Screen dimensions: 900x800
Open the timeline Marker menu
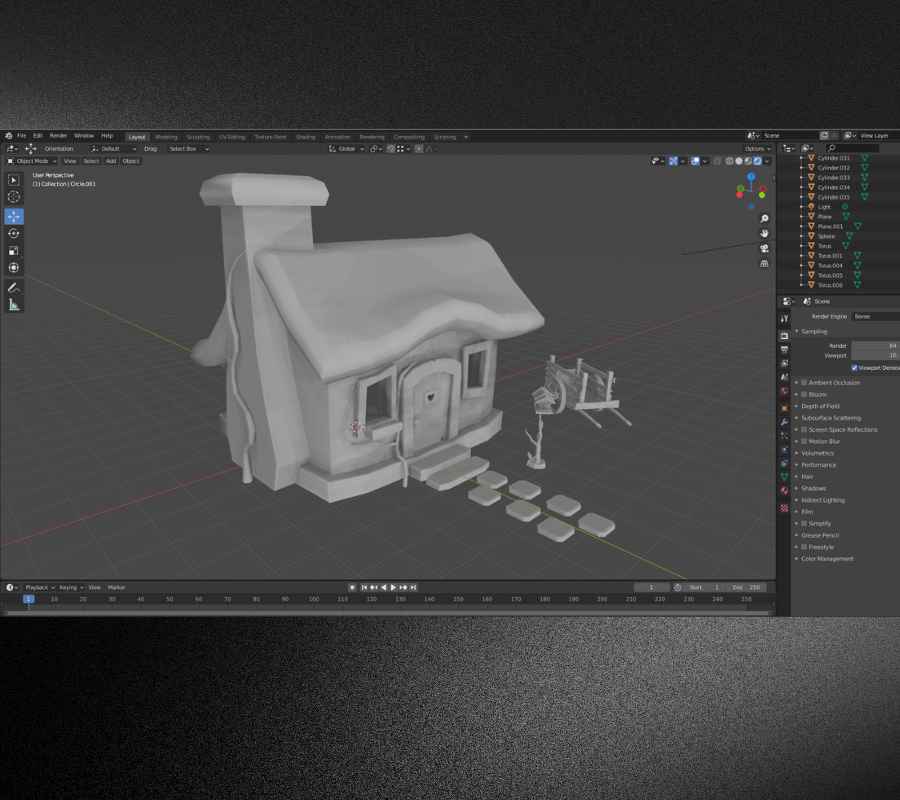click(116, 588)
